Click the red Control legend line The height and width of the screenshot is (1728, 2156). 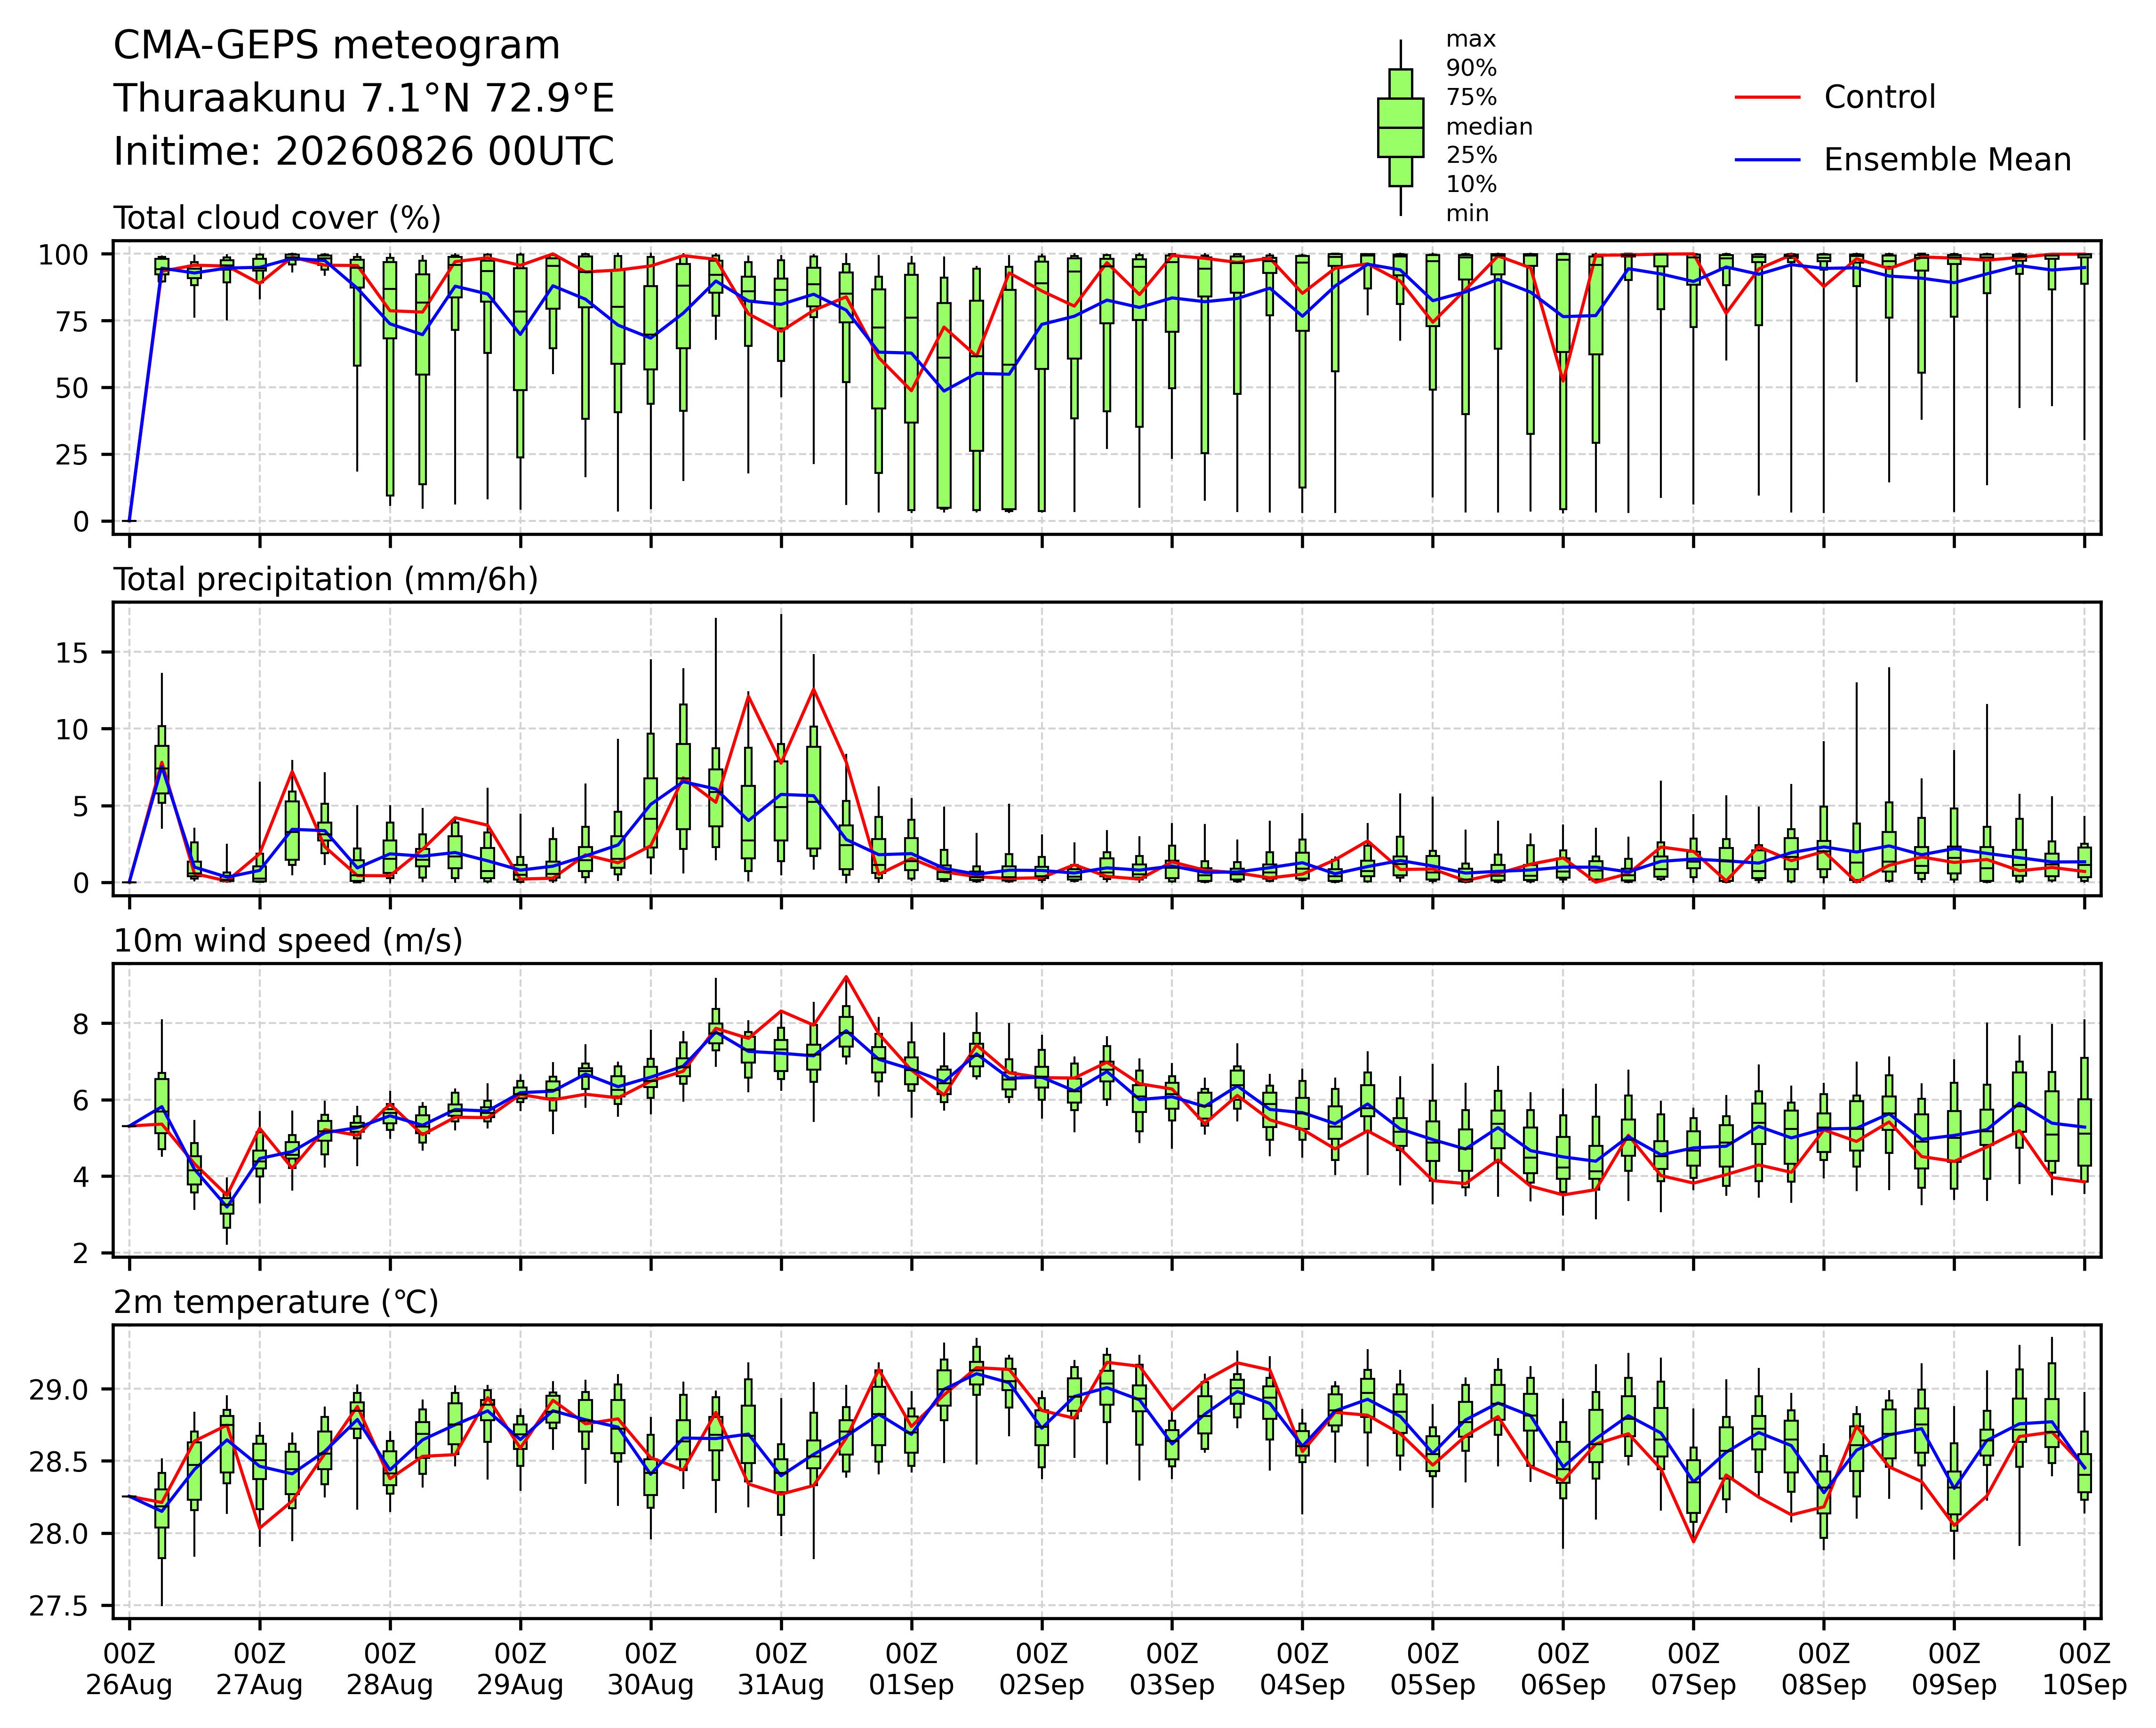pyautogui.click(x=1768, y=97)
